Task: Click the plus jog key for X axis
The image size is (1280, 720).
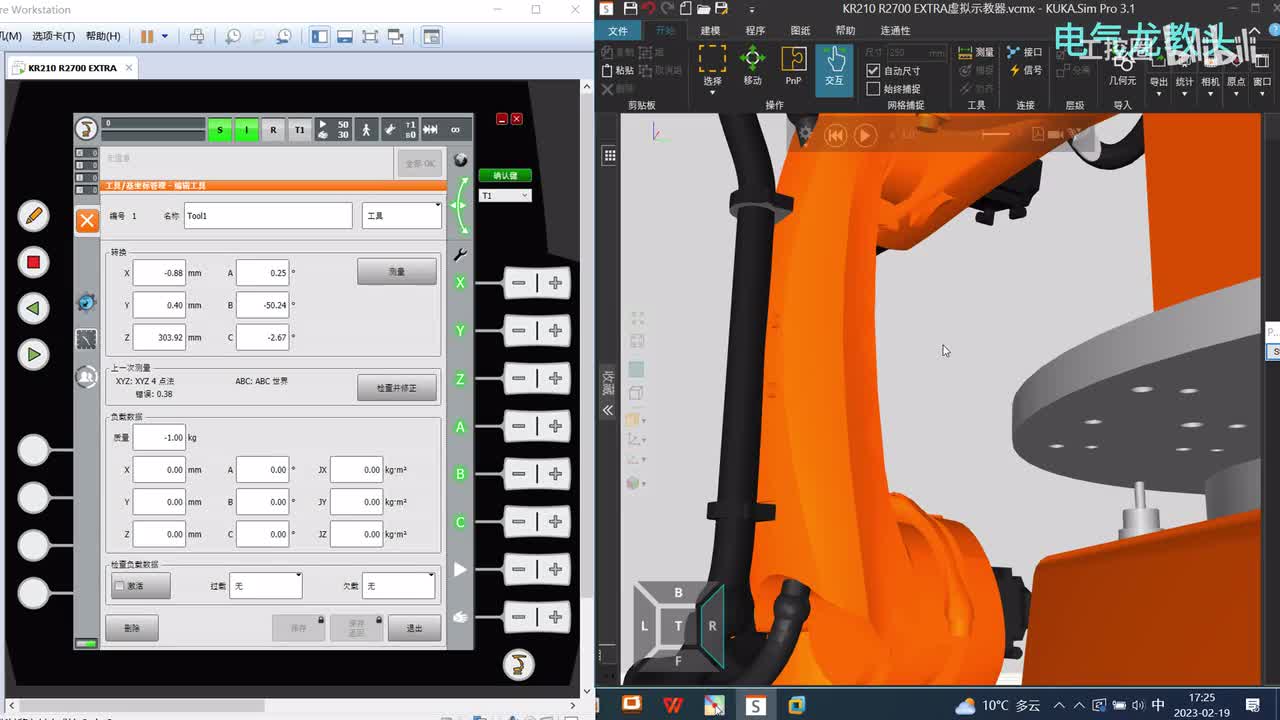Action: pos(556,283)
